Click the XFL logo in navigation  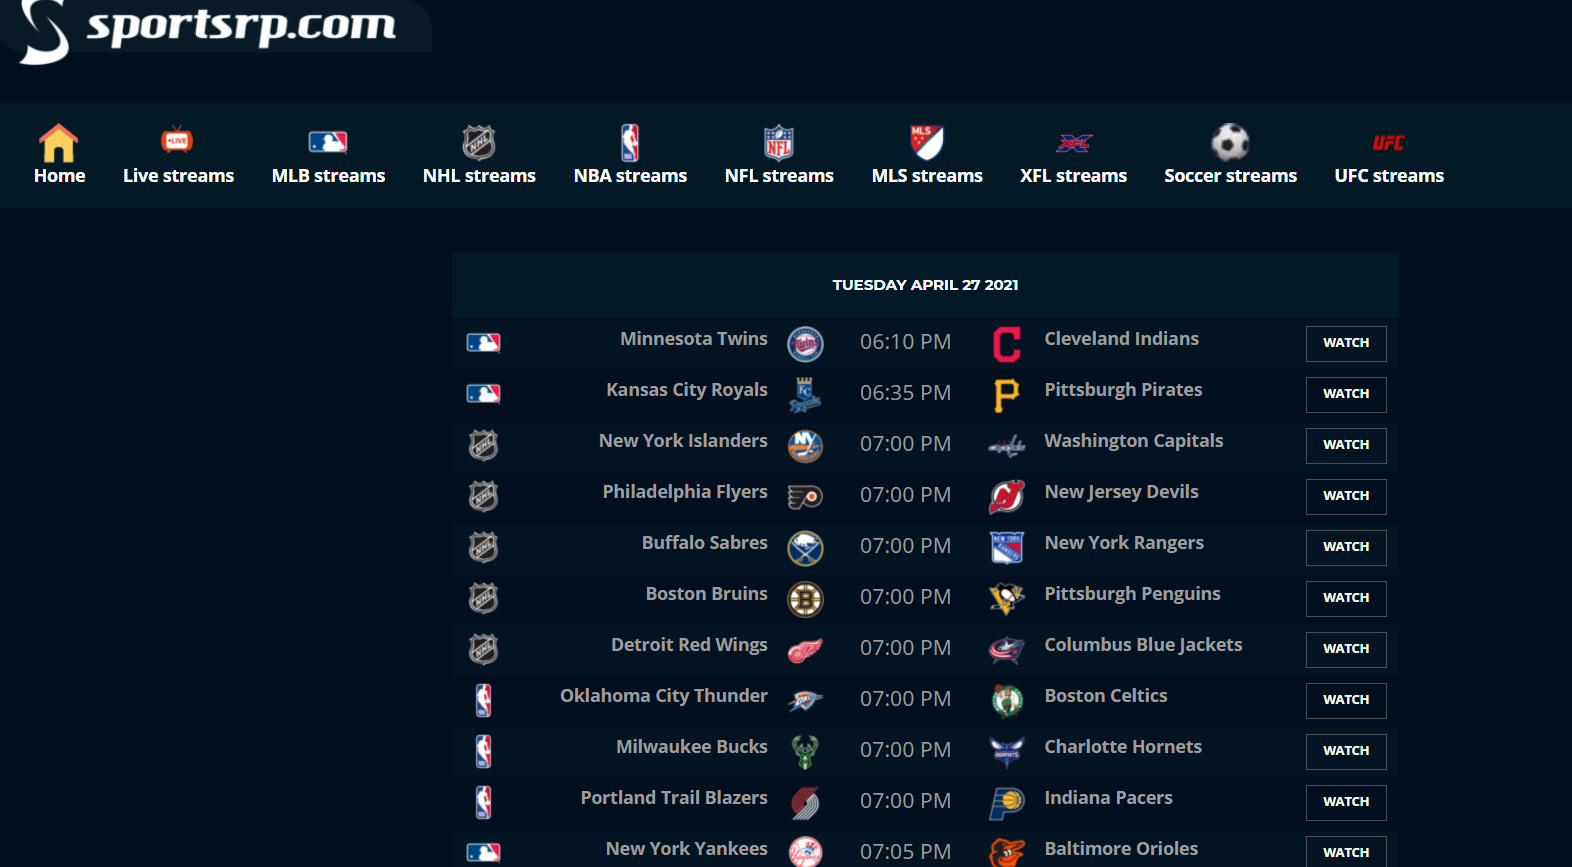1074,143
